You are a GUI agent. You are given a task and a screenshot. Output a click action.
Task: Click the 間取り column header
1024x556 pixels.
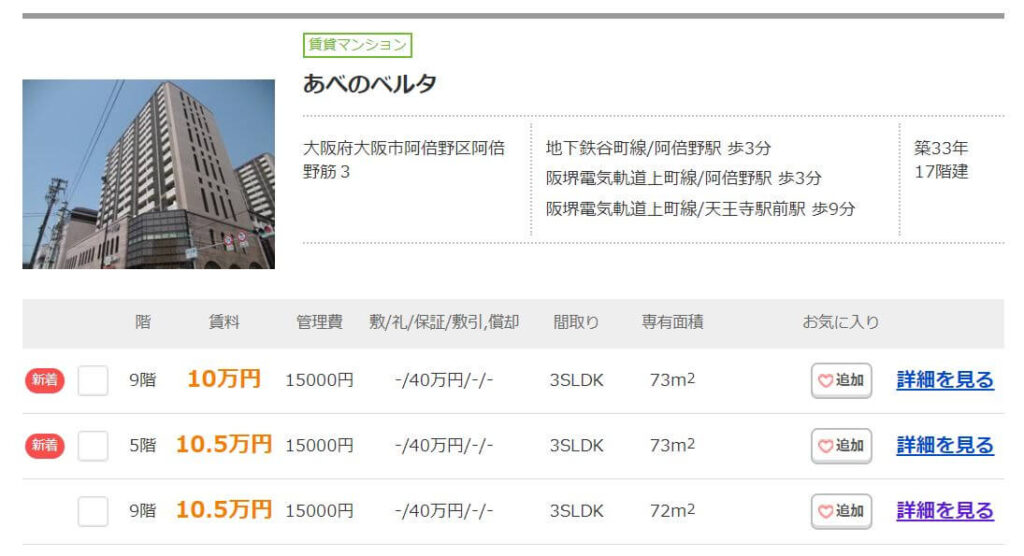pyautogui.click(x=576, y=322)
